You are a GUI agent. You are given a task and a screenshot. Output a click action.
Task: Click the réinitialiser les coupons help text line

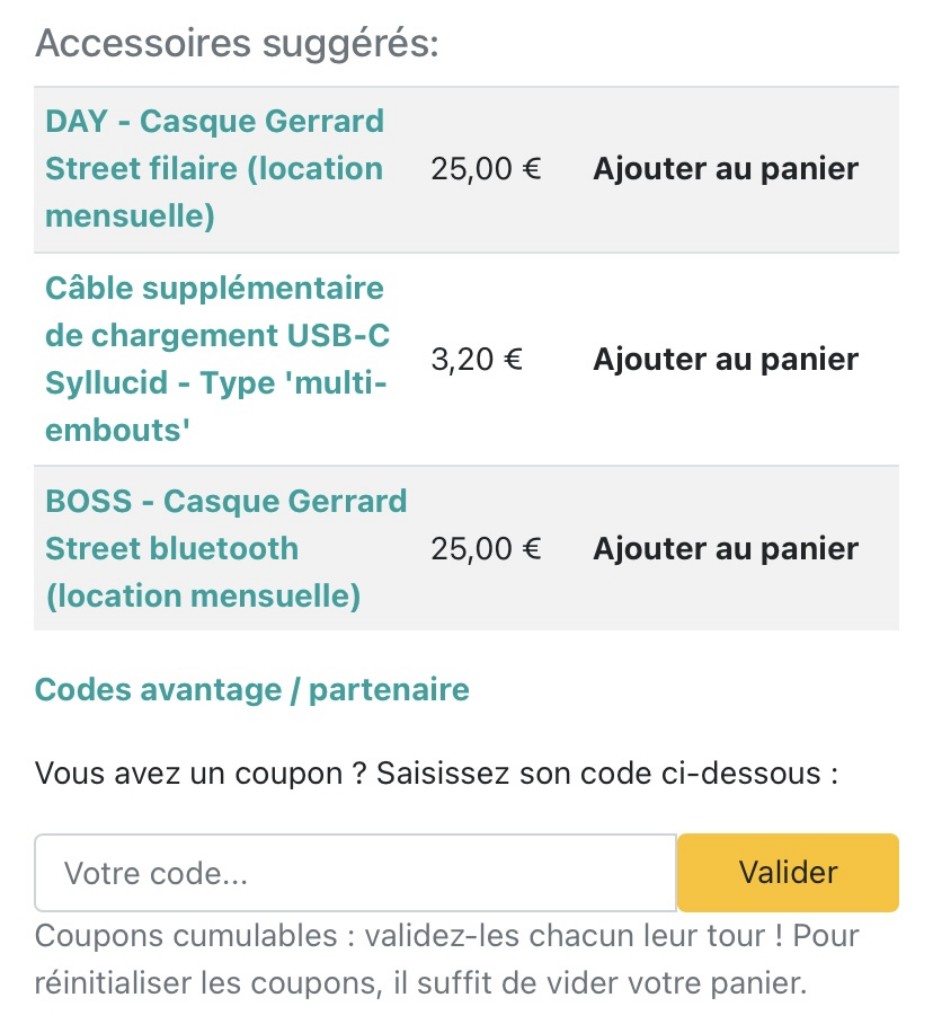[420, 983]
